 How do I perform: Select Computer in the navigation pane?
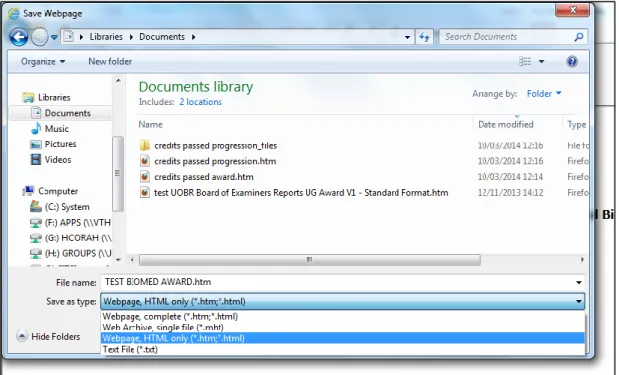58,191
